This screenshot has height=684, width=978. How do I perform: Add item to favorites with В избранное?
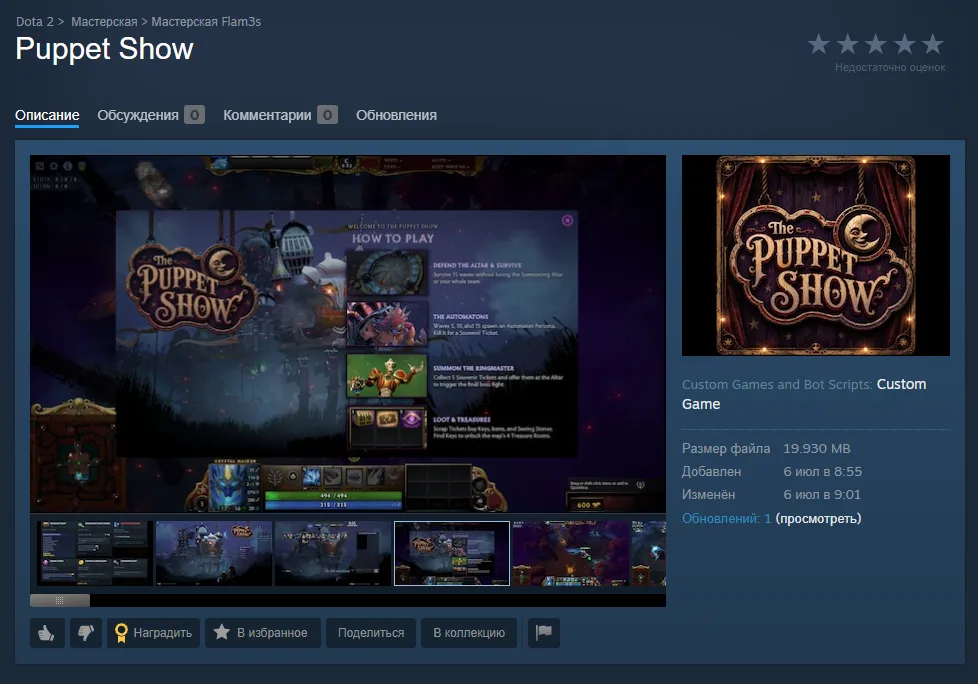263,633
